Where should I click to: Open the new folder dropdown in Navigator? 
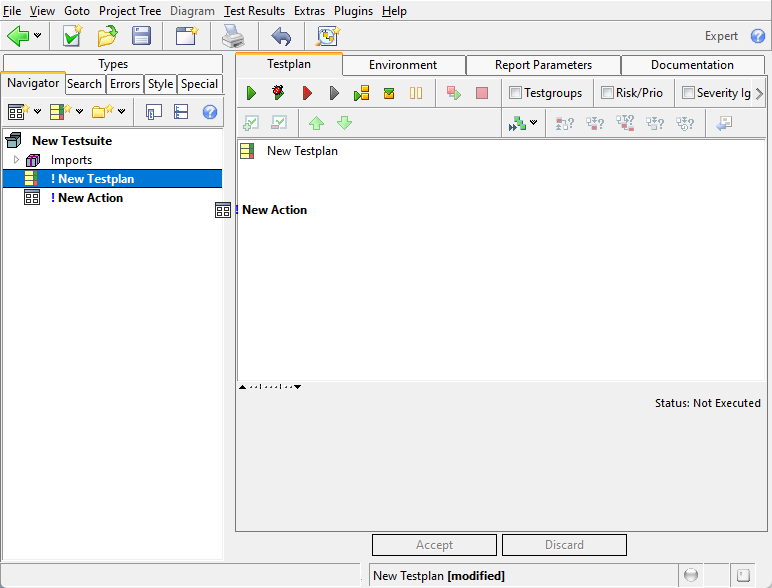pyautogui.click(x=122, y=112)
